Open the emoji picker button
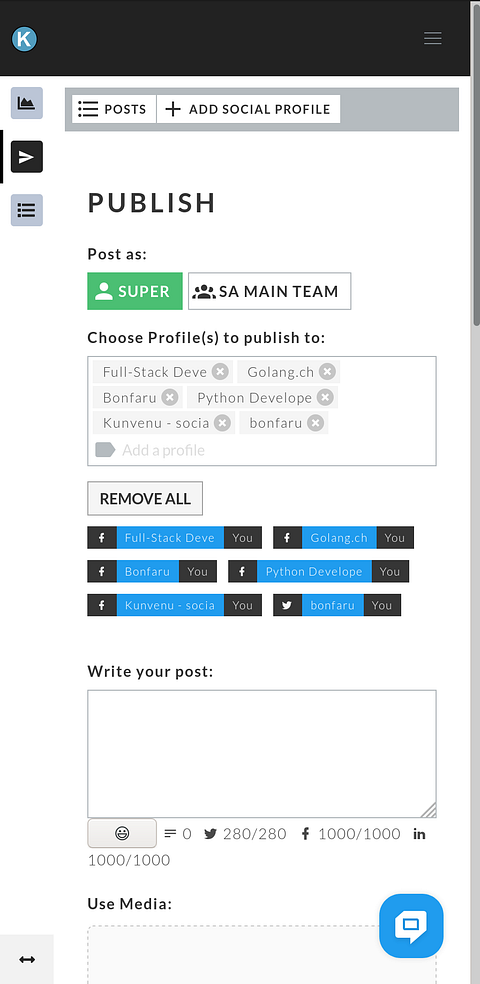Image resolution: width=480 pixels, height=984 pixels. 122,833
